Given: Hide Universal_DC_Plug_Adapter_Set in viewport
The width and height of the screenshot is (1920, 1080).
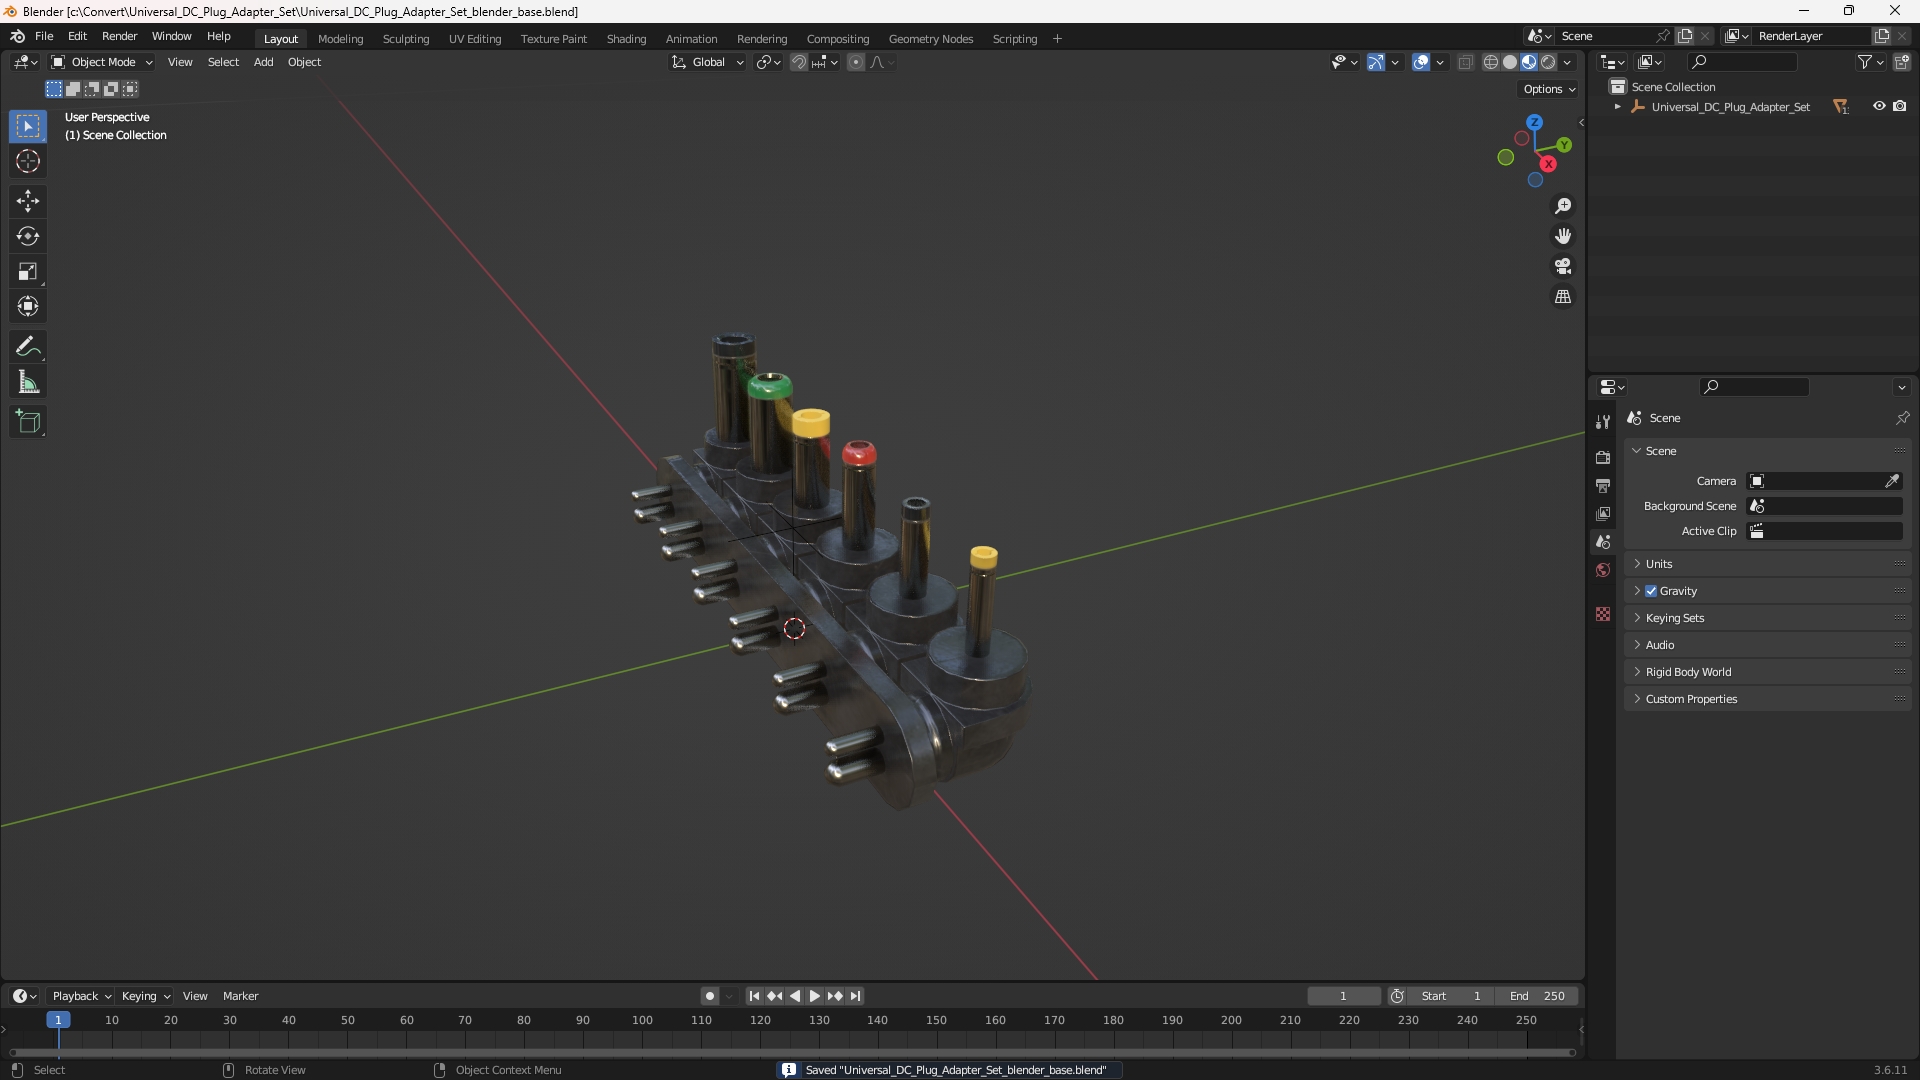Looking at the screenshot, I should click(x=1879, y=106).
